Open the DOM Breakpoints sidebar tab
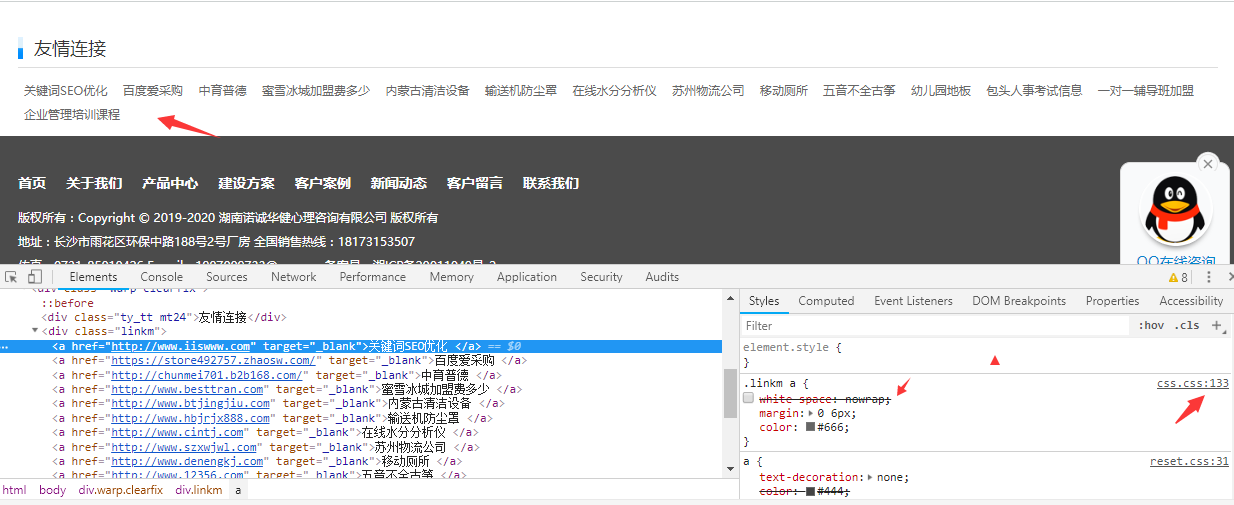The height and width of the screenshot is (505, 1234). pyautogui.click(x=1019, y=301)
